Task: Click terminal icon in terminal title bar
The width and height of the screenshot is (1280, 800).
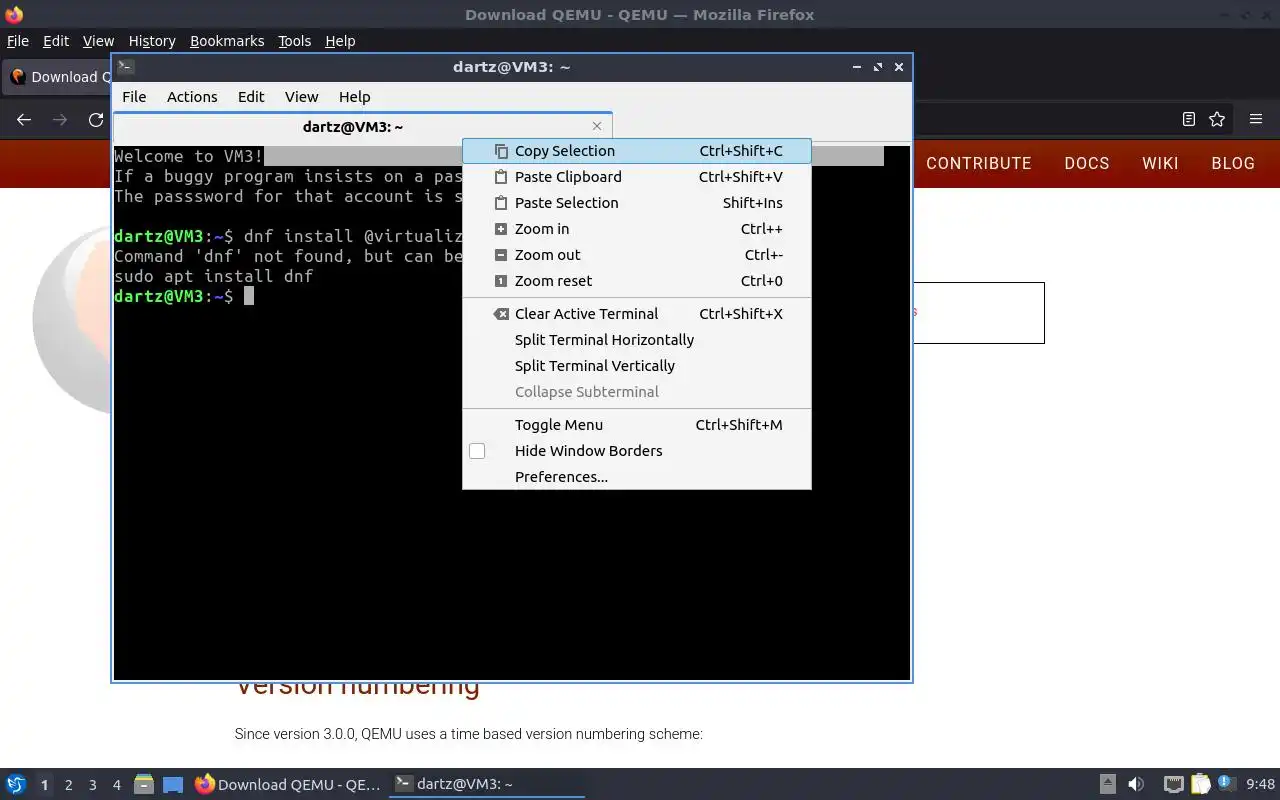Action: tap(126, 67)
